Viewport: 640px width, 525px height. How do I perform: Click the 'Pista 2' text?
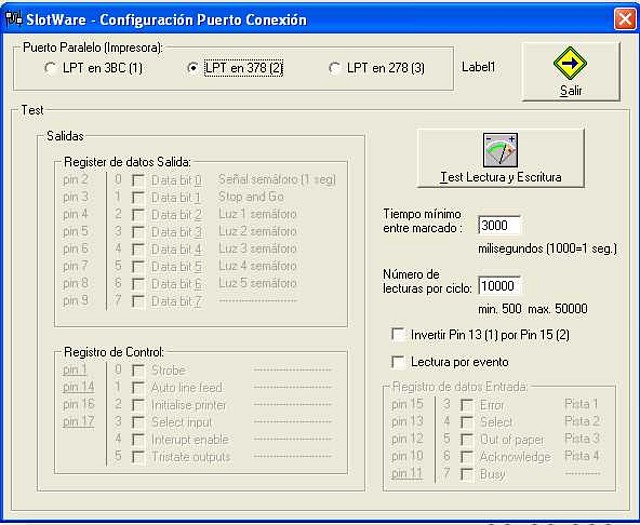(582, 421)
